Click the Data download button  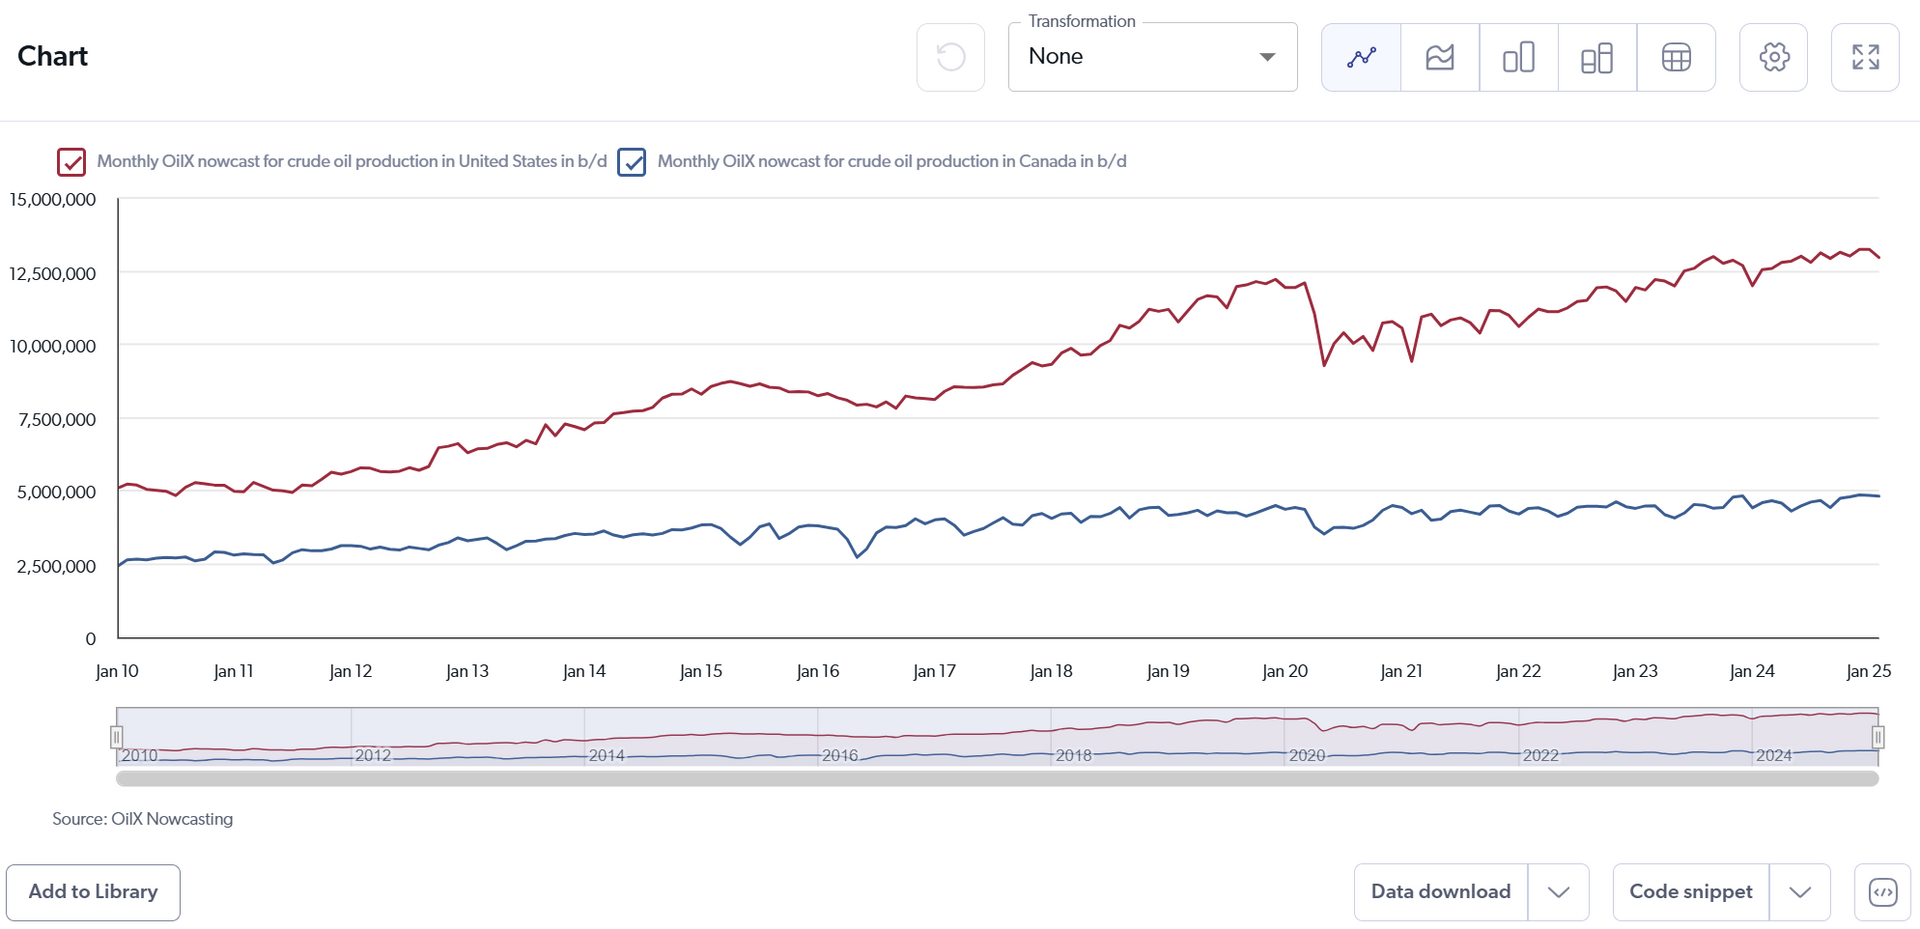1441,892
